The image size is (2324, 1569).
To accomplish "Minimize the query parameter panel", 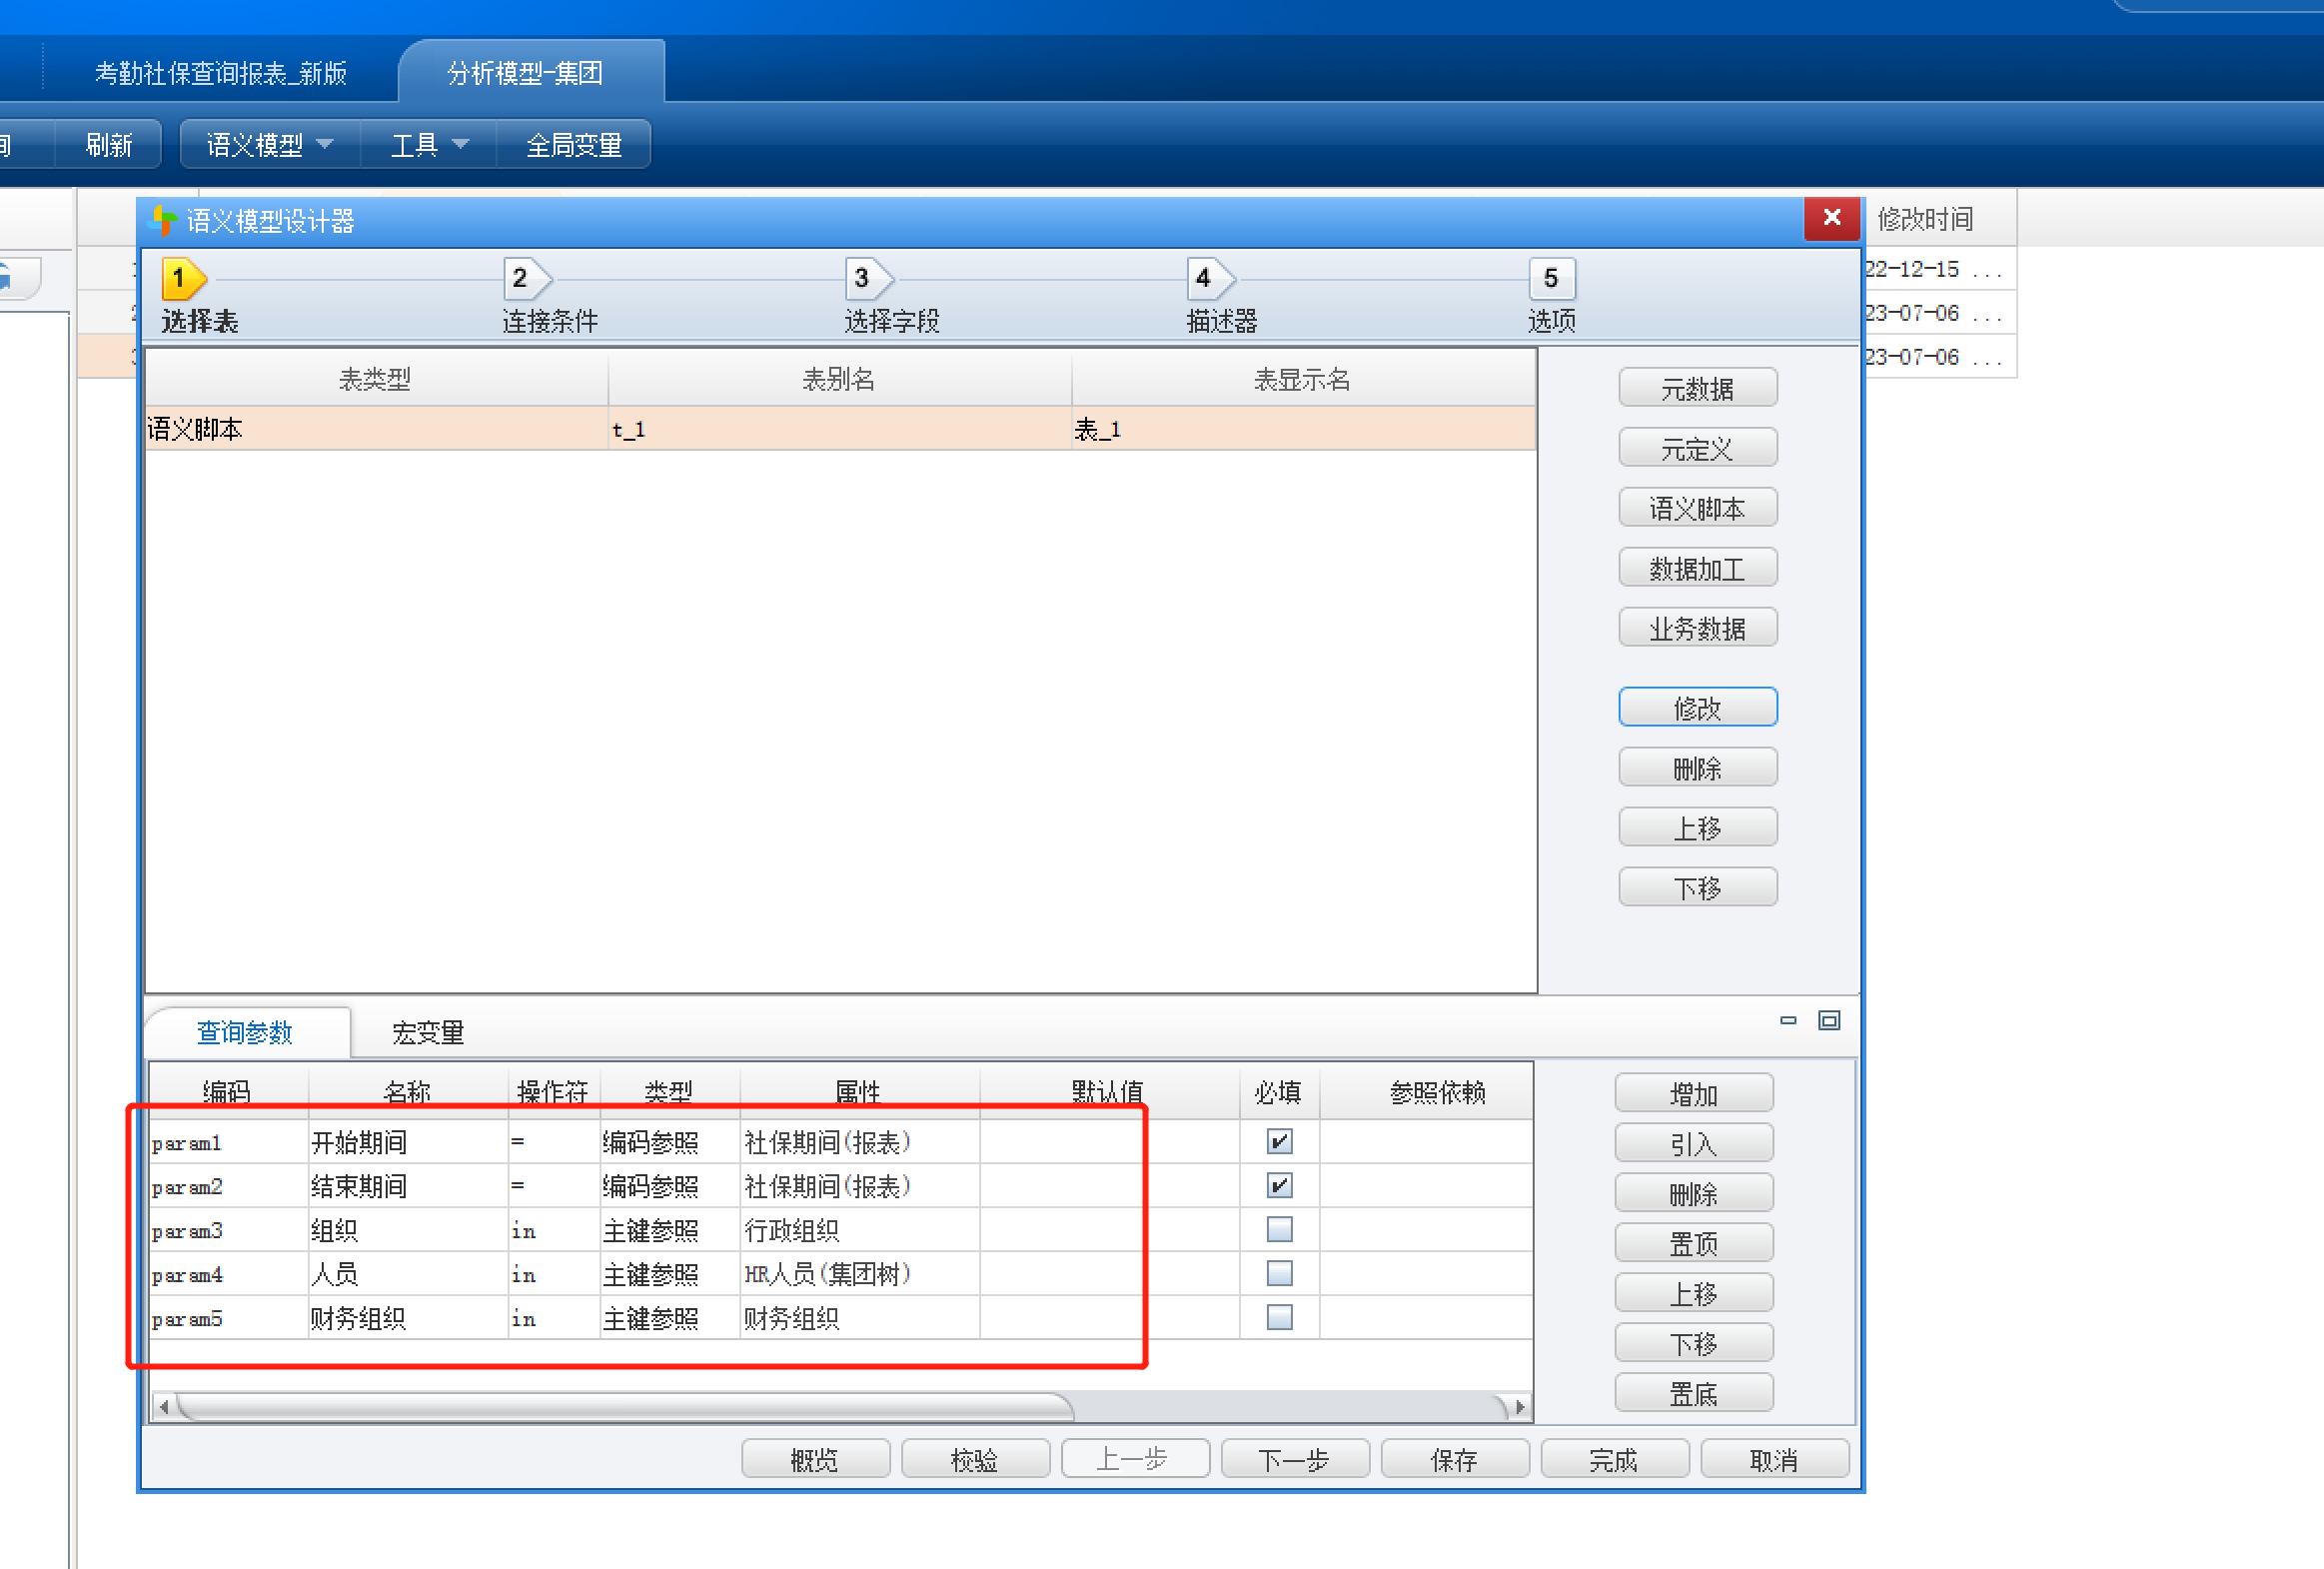I will [x=1788, y=1020].
